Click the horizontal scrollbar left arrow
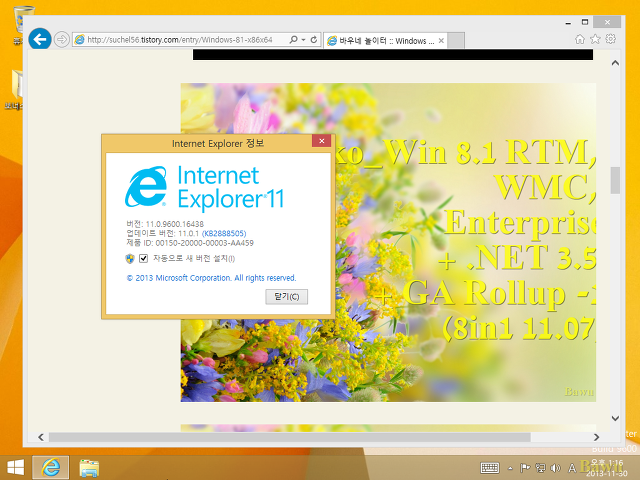Image resolution: width=640 pixels, height=480 pixels. (x=41, y=437)
